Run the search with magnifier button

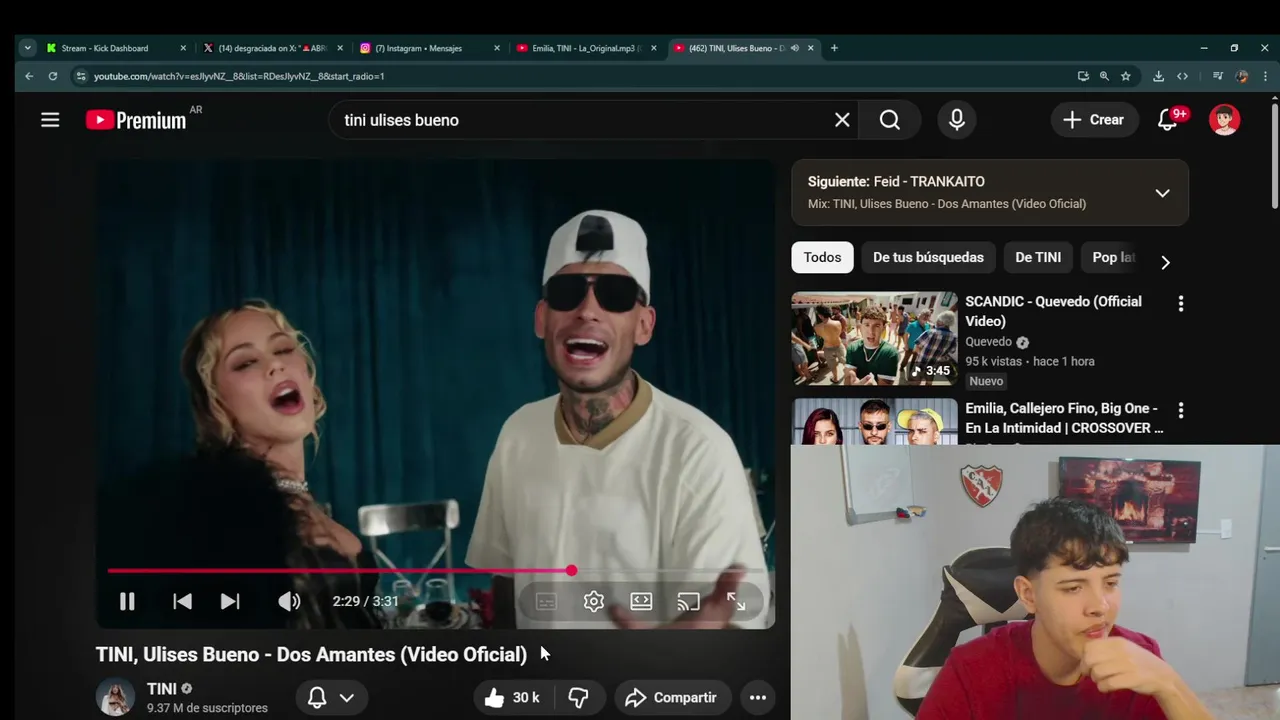pyautogui.click(x=890, y=120)
